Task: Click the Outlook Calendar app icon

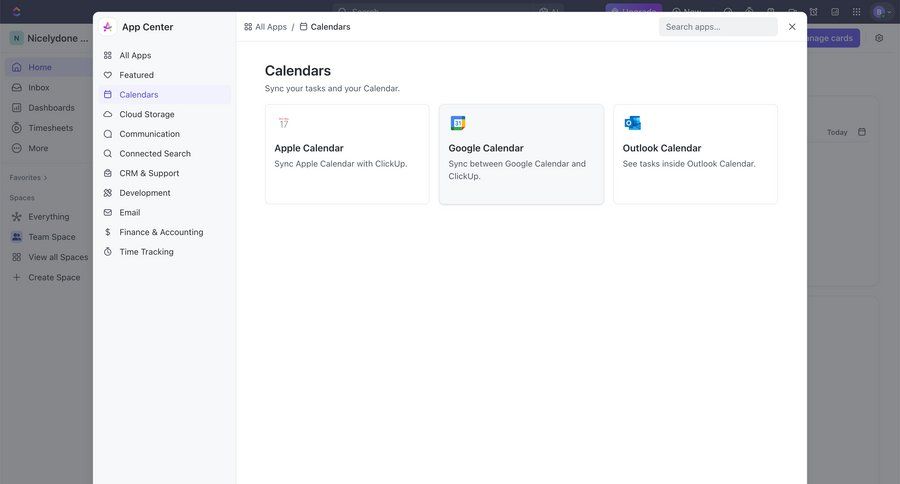Action: [632, 123]
